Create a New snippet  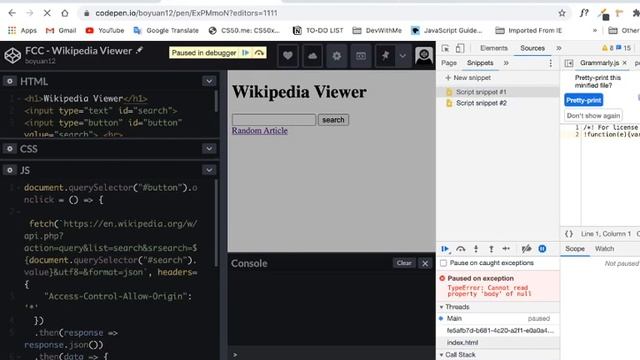468,78
